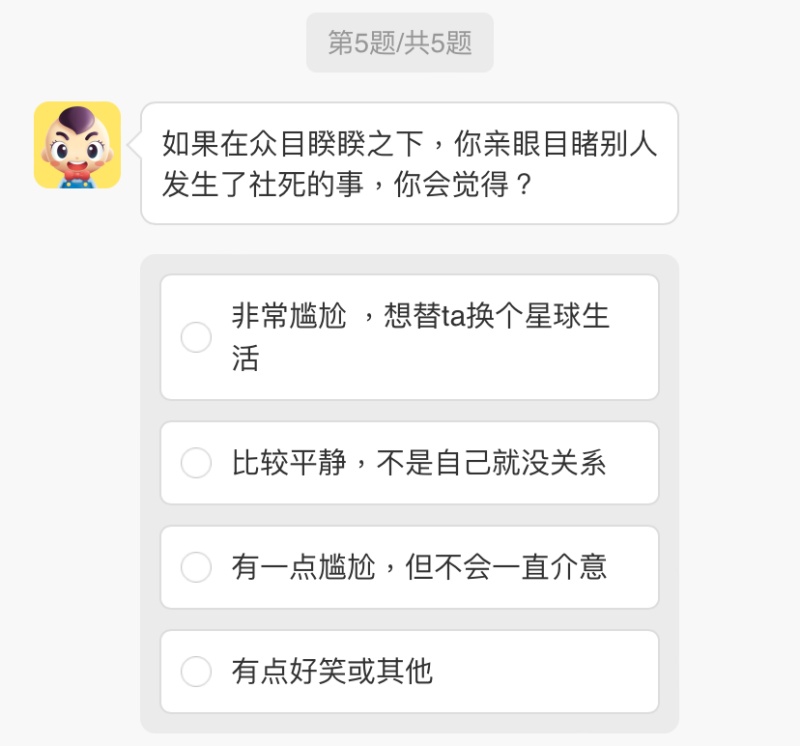The width and height of the screenshot is (800, 746).
Task: Pick radio button for 有点好笑或其他
Action: [196, 671]
